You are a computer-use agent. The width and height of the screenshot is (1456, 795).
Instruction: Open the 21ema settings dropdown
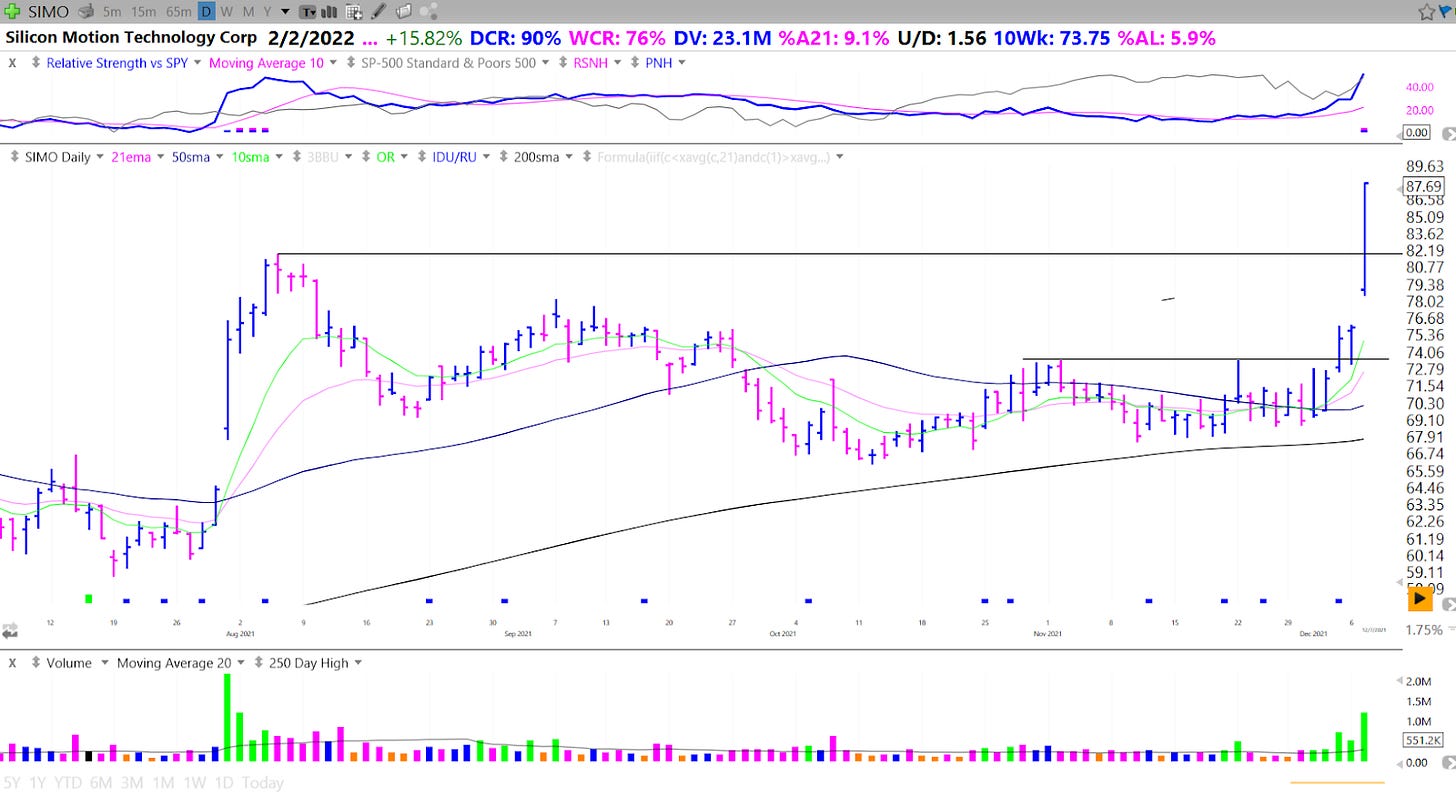(160, 157)
